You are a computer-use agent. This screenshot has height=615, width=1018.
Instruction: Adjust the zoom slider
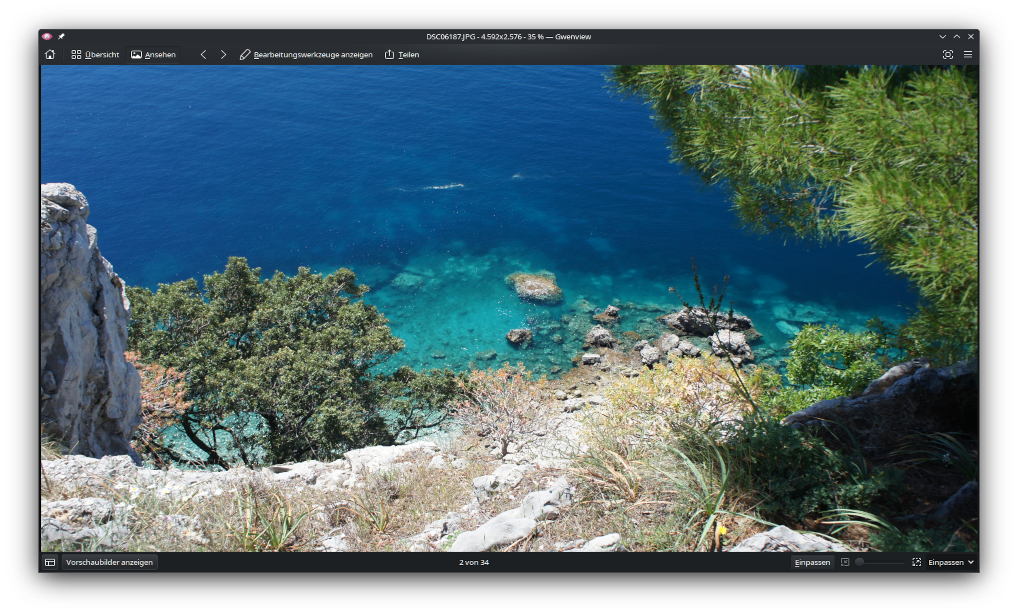click(x=880, y=563)
